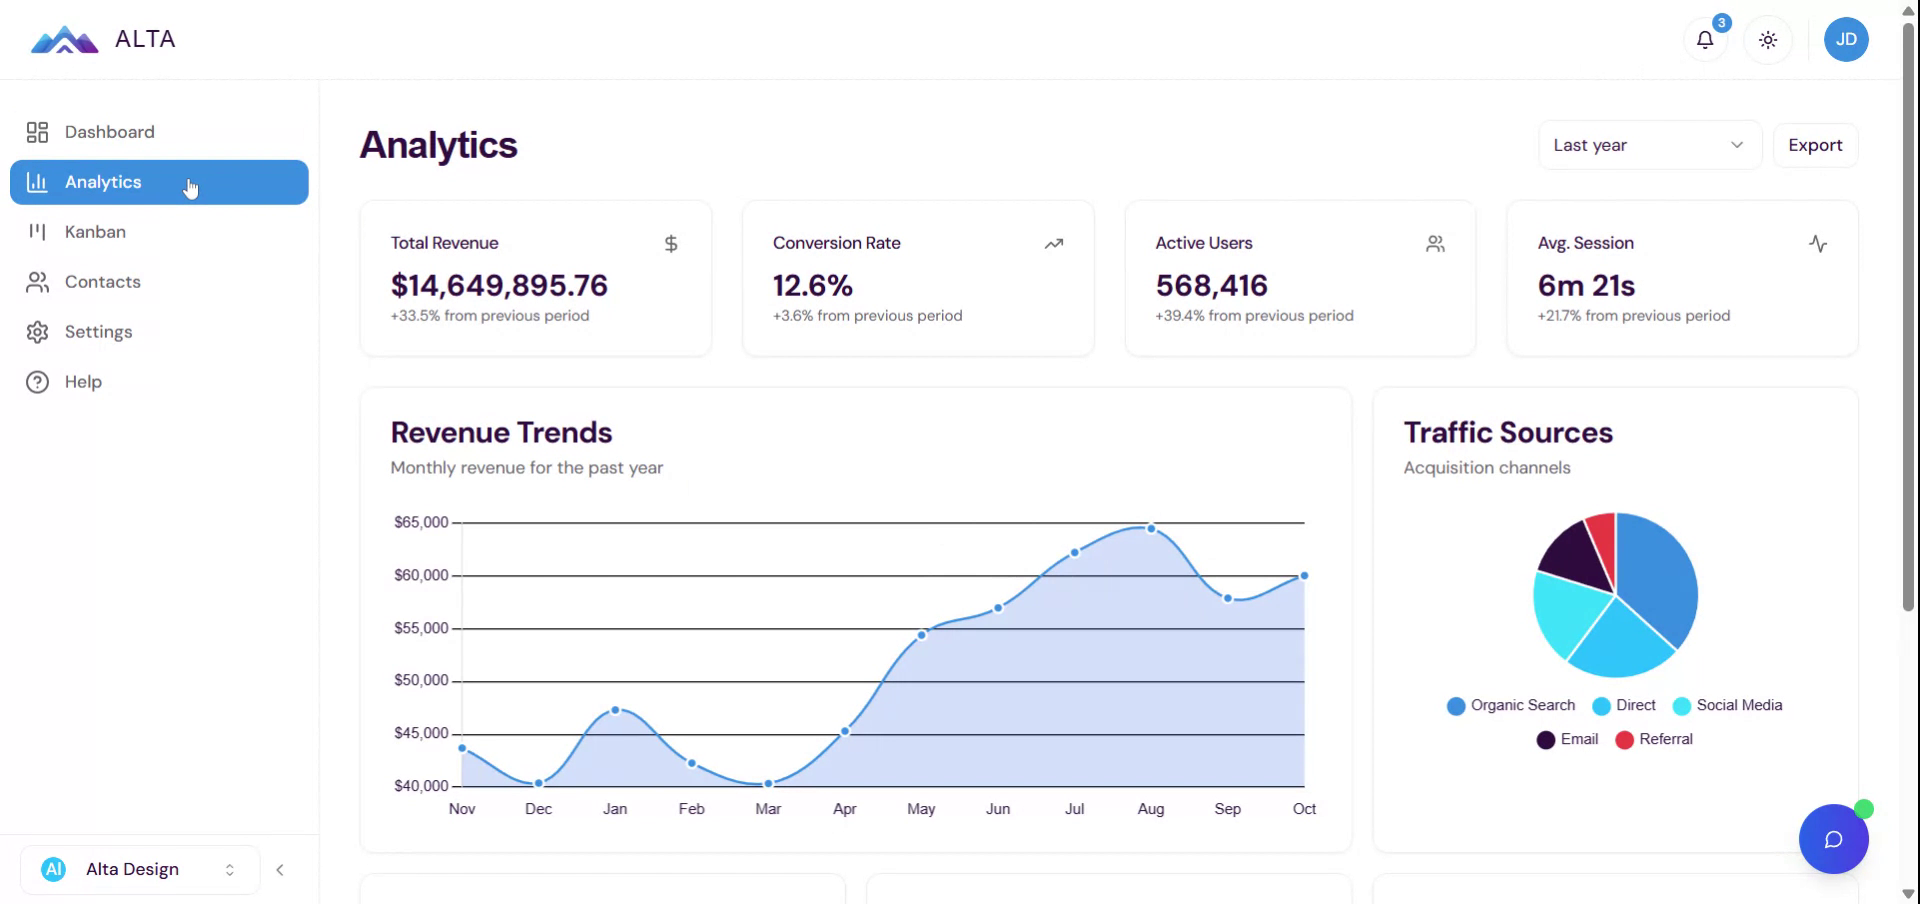Go to Dashboard in the sidebar
This screenshot has width=1920, height=904.
(109, 132)
